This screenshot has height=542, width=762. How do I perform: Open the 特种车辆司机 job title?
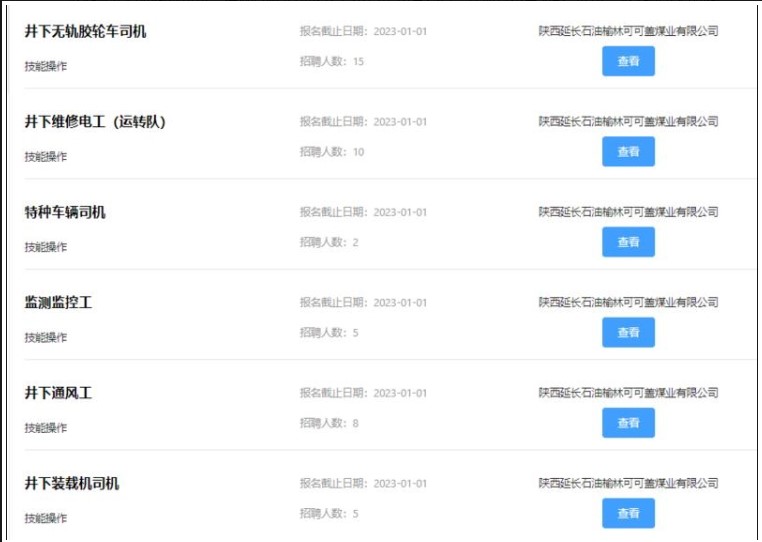coord(65,212)
